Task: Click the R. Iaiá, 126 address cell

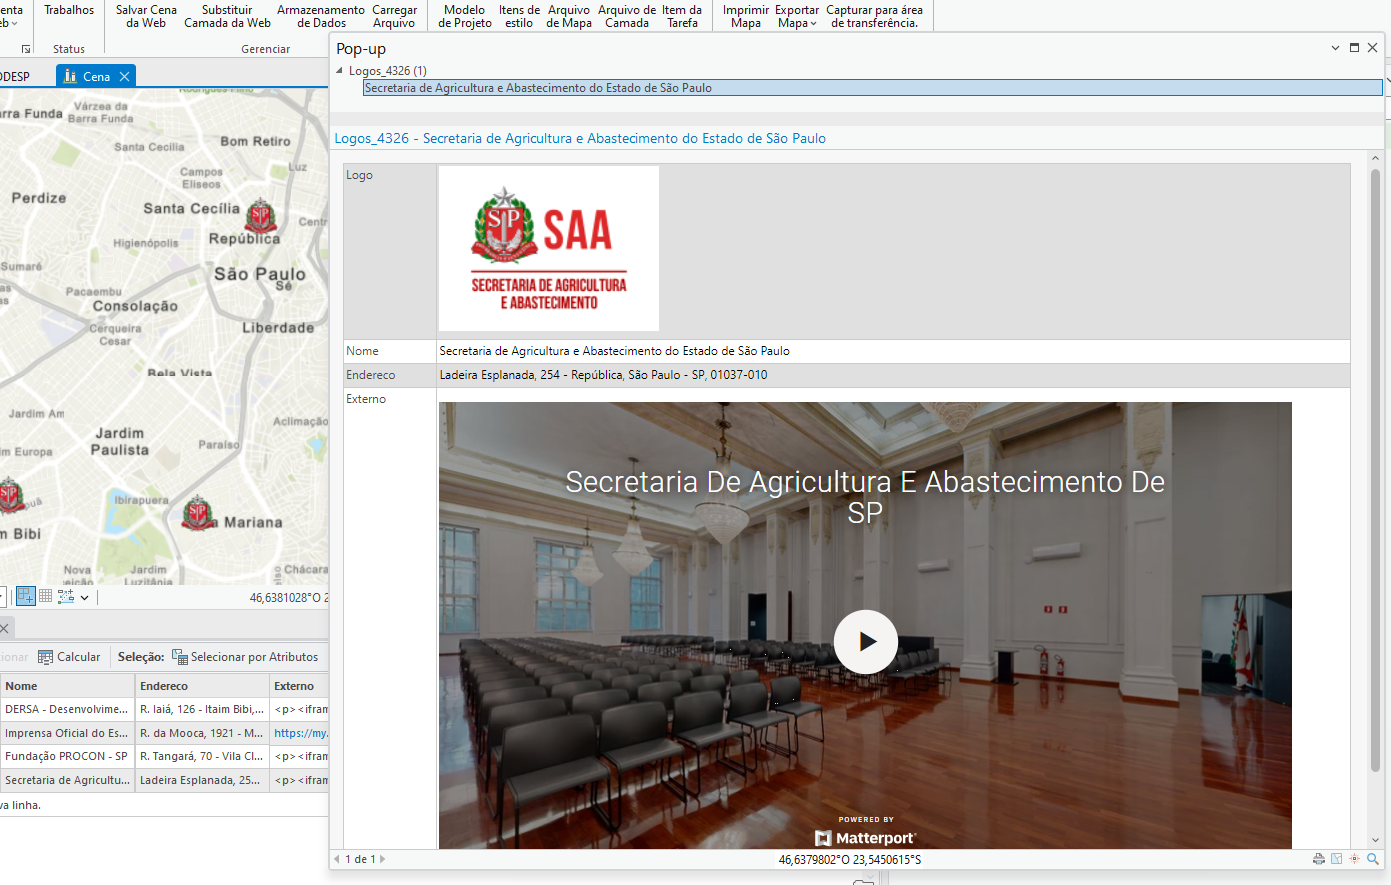Action: [202, 709]
